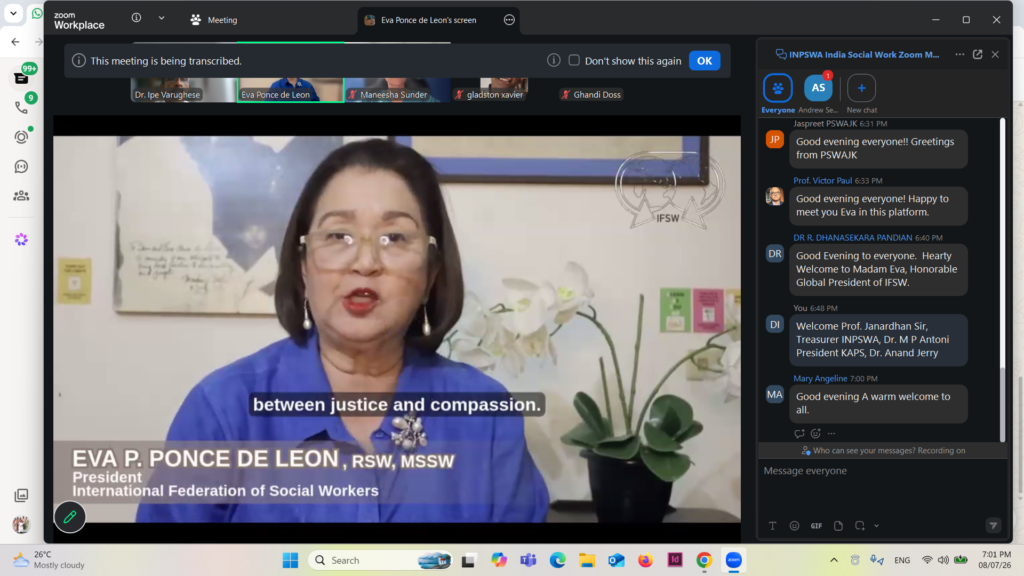The height and width of the screenshot is (576, 1024).
Task: Attach a file in the chat composer
Action: pyautogui.click(x=838, y=526)
